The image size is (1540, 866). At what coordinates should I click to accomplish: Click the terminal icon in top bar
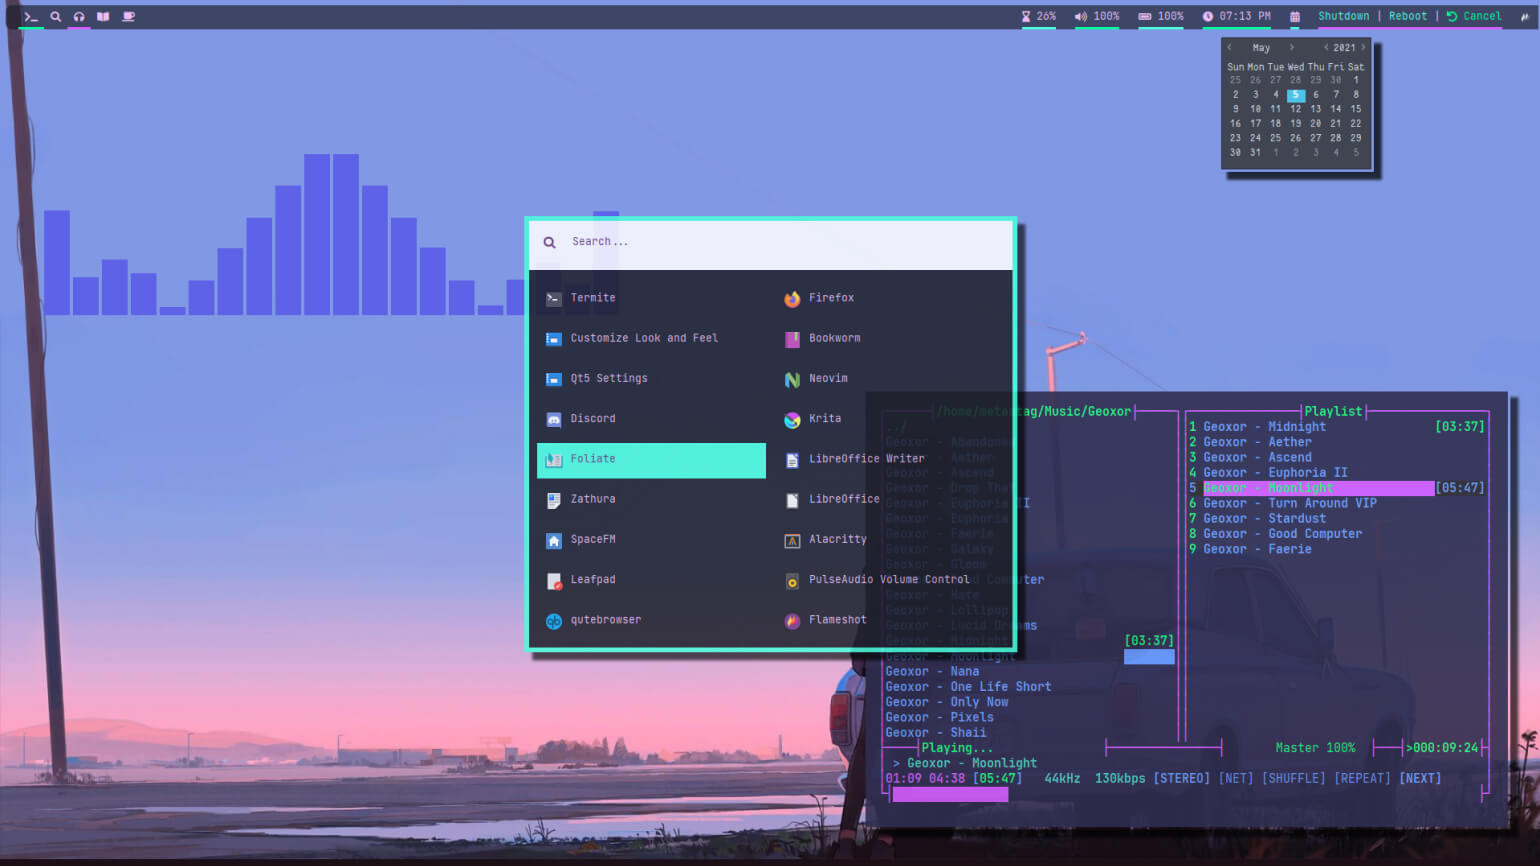coord(31,16)
